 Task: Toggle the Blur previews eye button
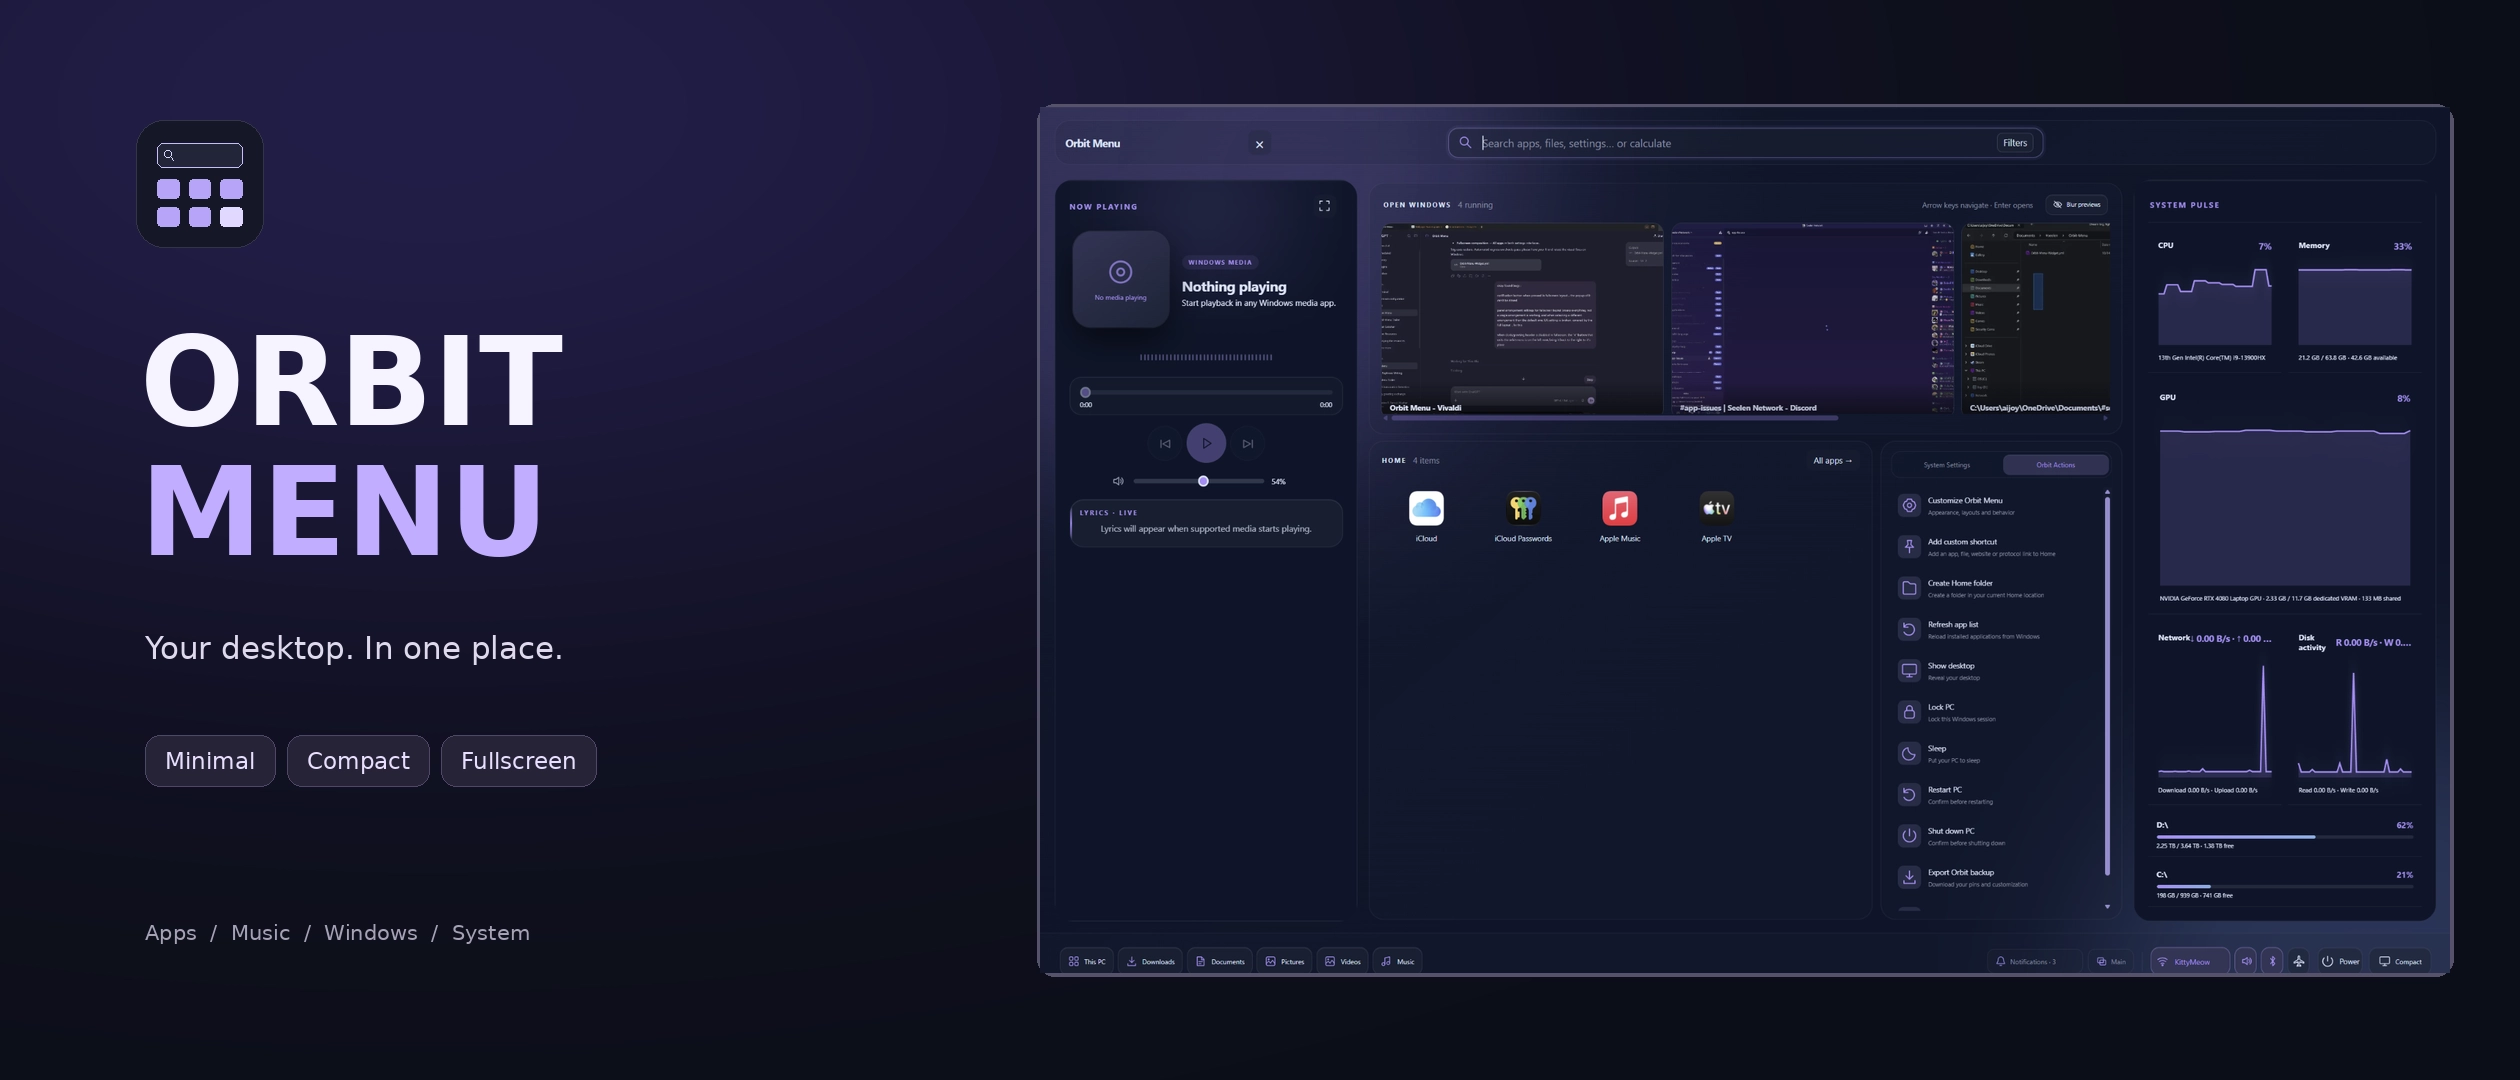tap(2077, 204)
